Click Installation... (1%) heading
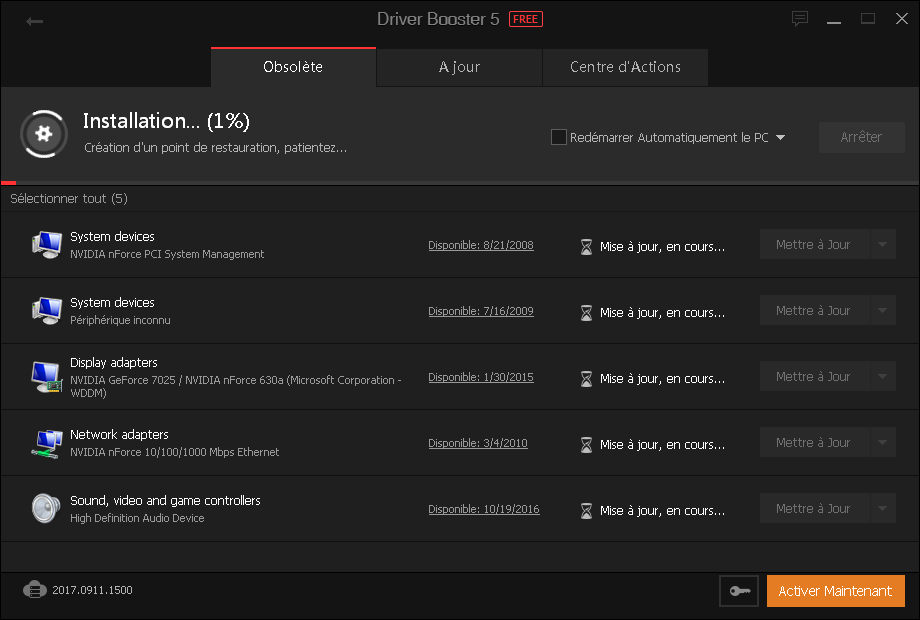The width and height of the screenshot is (920, 620). point(166,121)
